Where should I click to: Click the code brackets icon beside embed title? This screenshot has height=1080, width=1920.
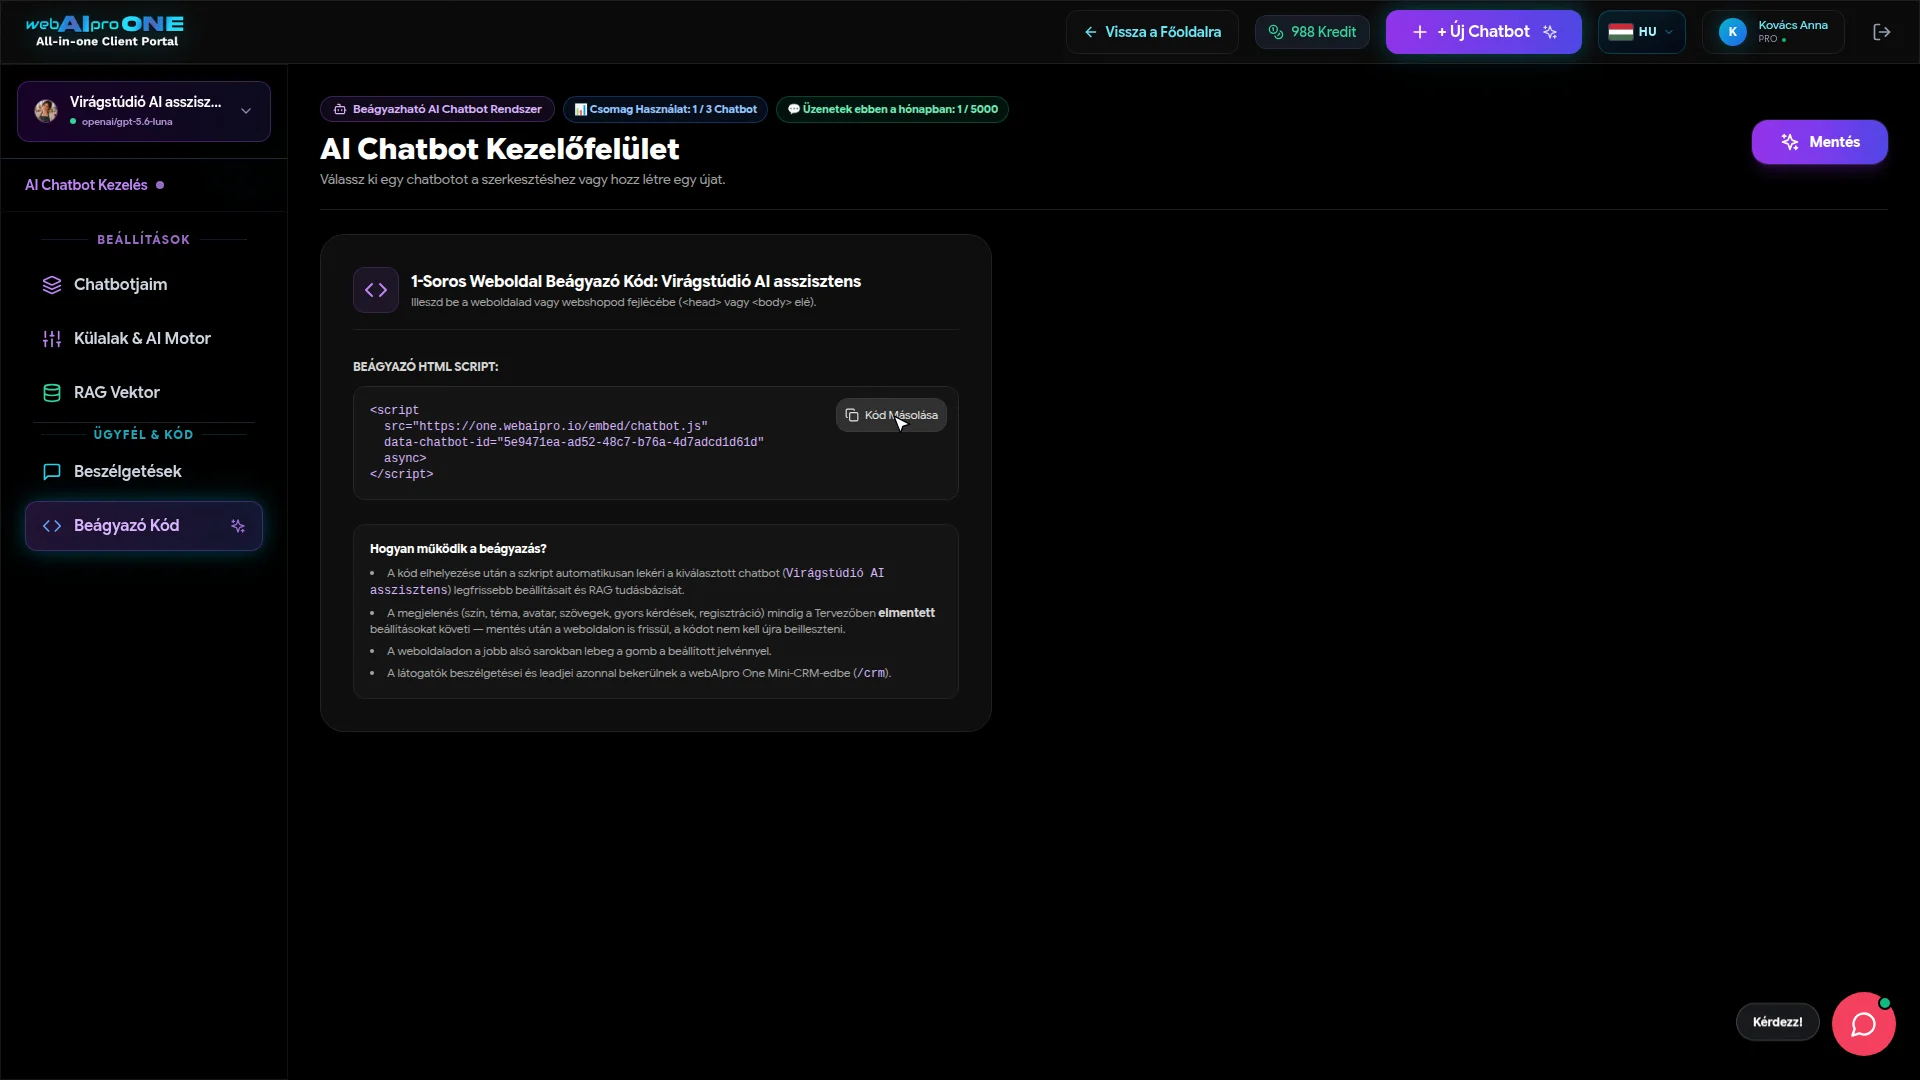pos(376,290)
